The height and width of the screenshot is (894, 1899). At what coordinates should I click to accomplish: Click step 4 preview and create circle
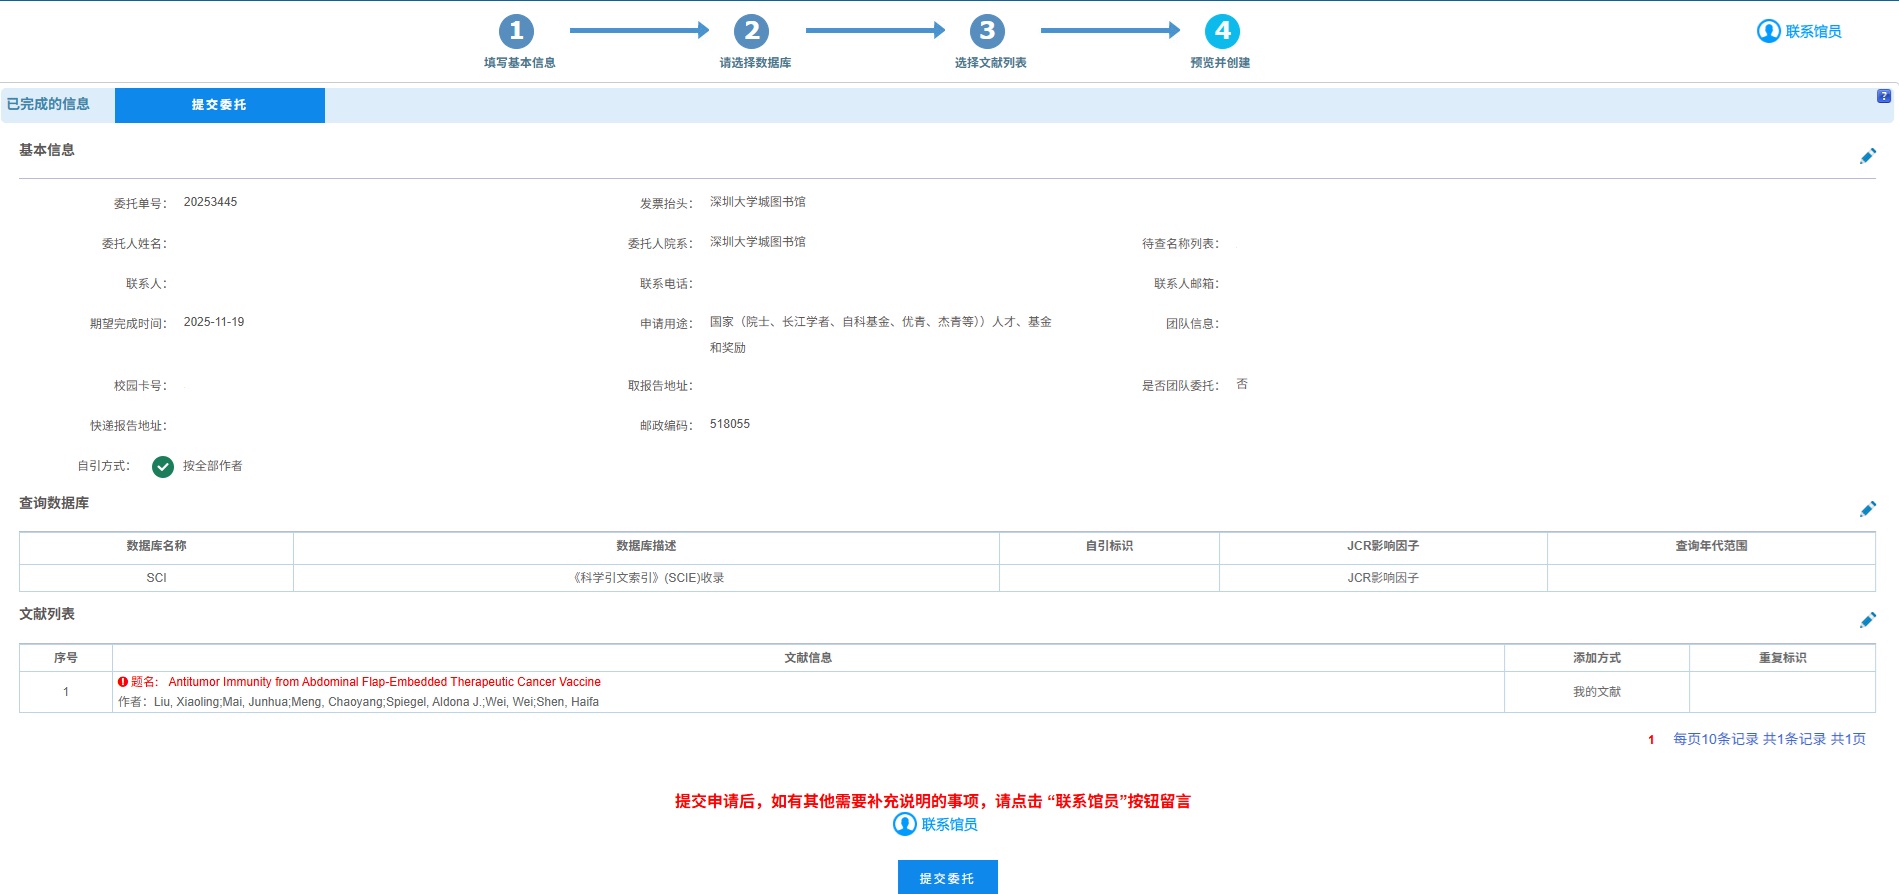pos(1222,31)
